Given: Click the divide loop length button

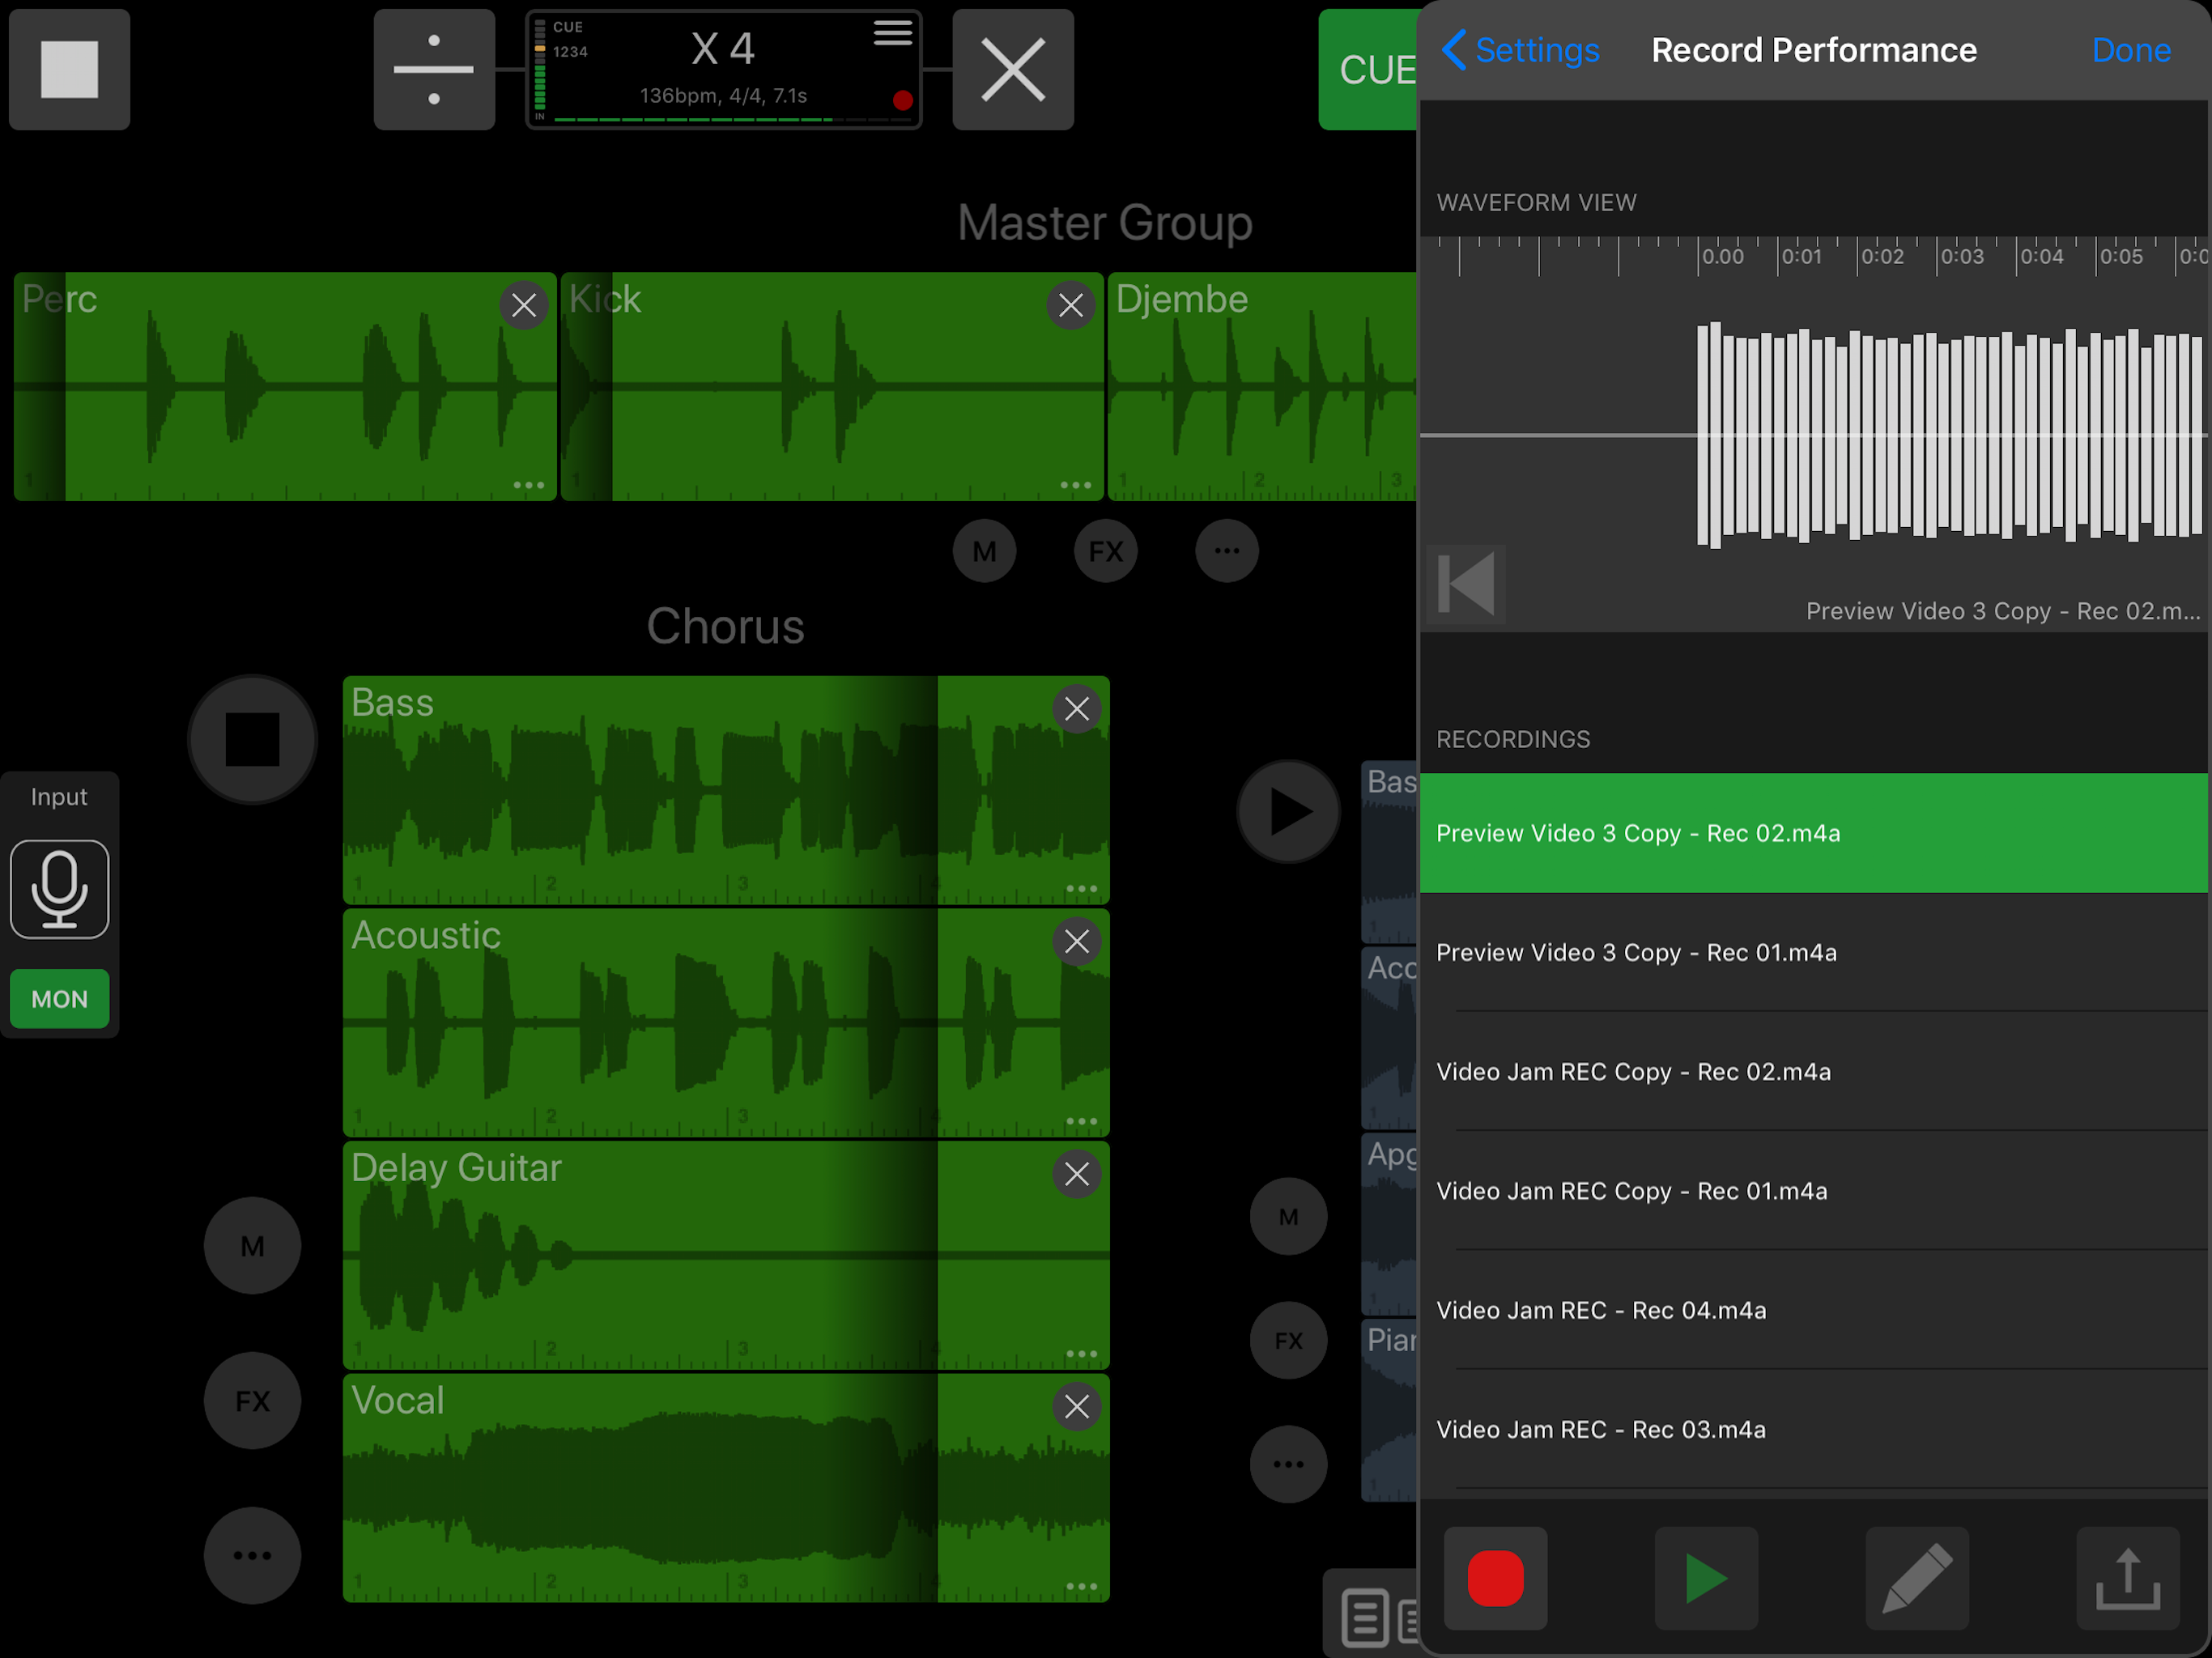Looking at the screenshot, I should 434,69.
